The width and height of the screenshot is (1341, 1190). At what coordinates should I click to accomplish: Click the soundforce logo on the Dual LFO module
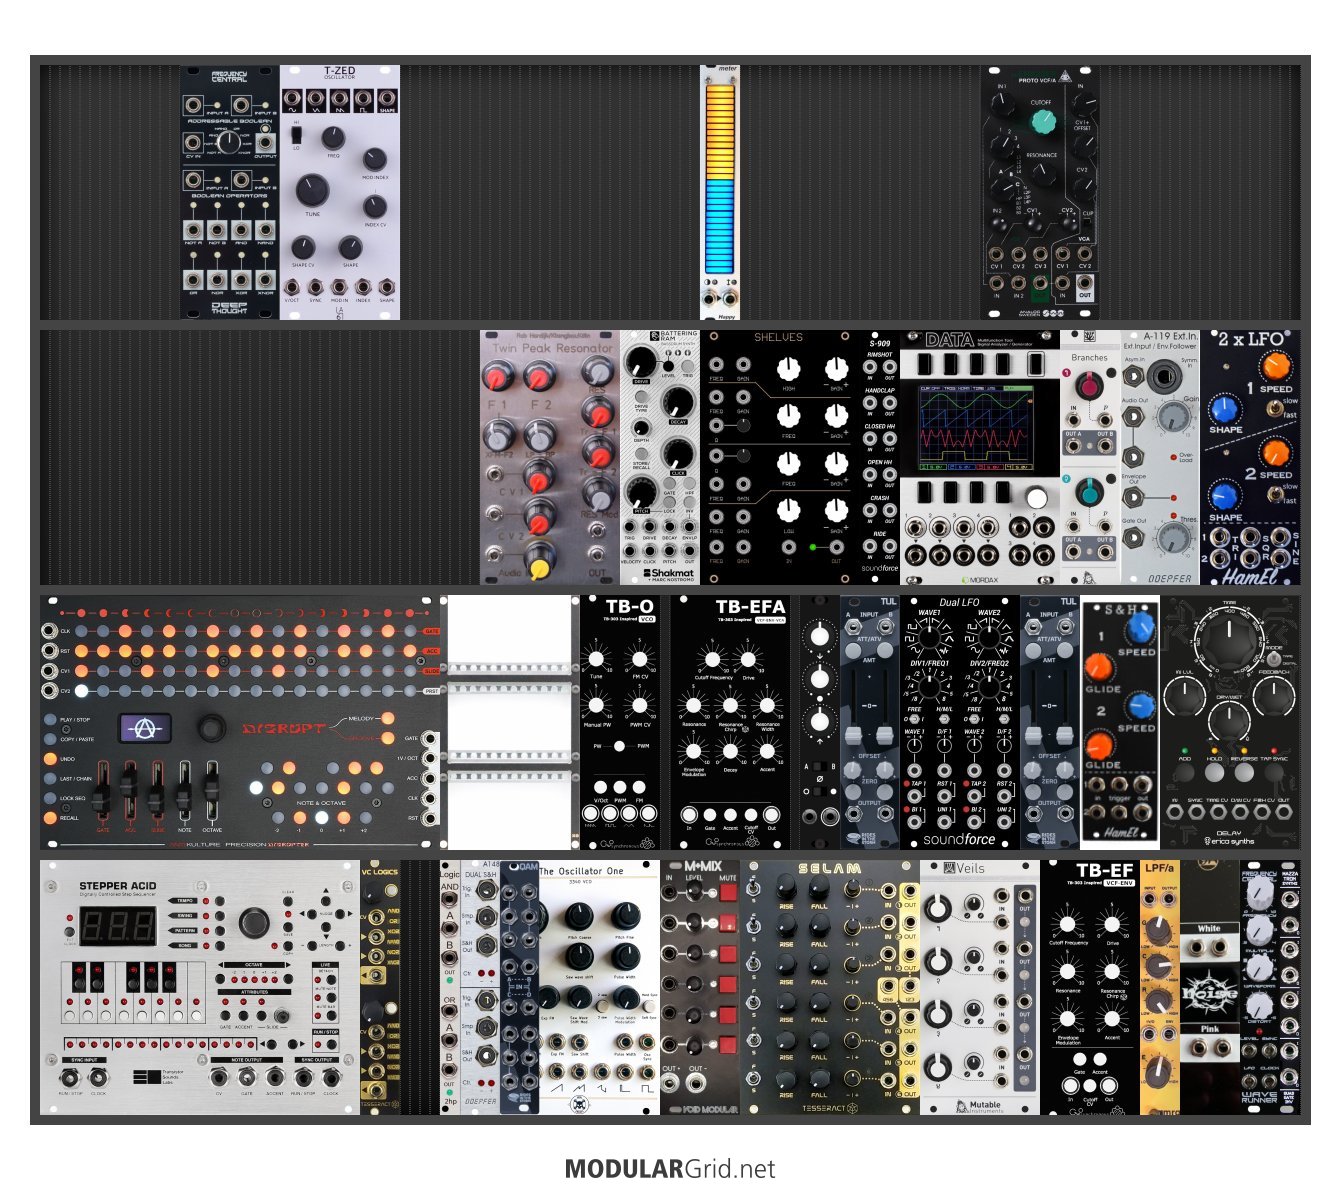[x=959, y=839]
